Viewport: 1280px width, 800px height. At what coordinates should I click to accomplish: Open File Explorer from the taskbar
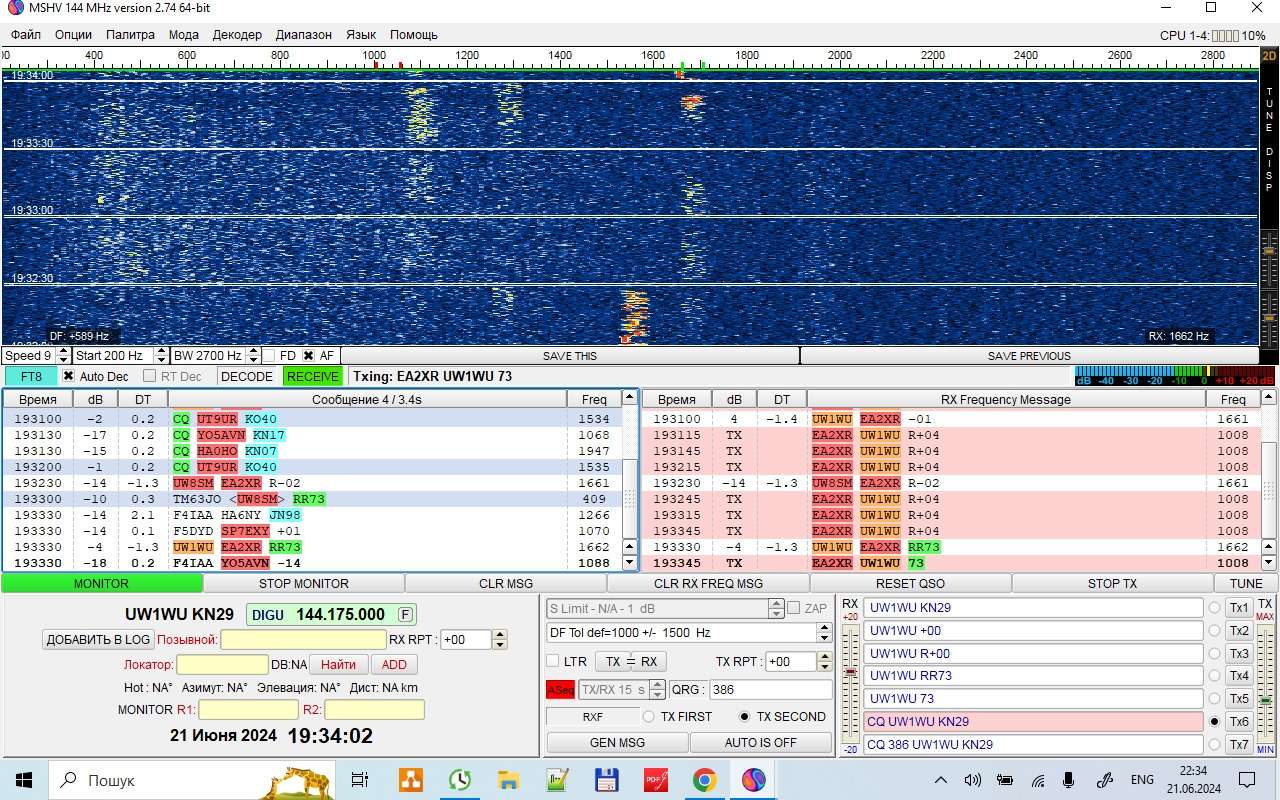(x=508, y=780)
